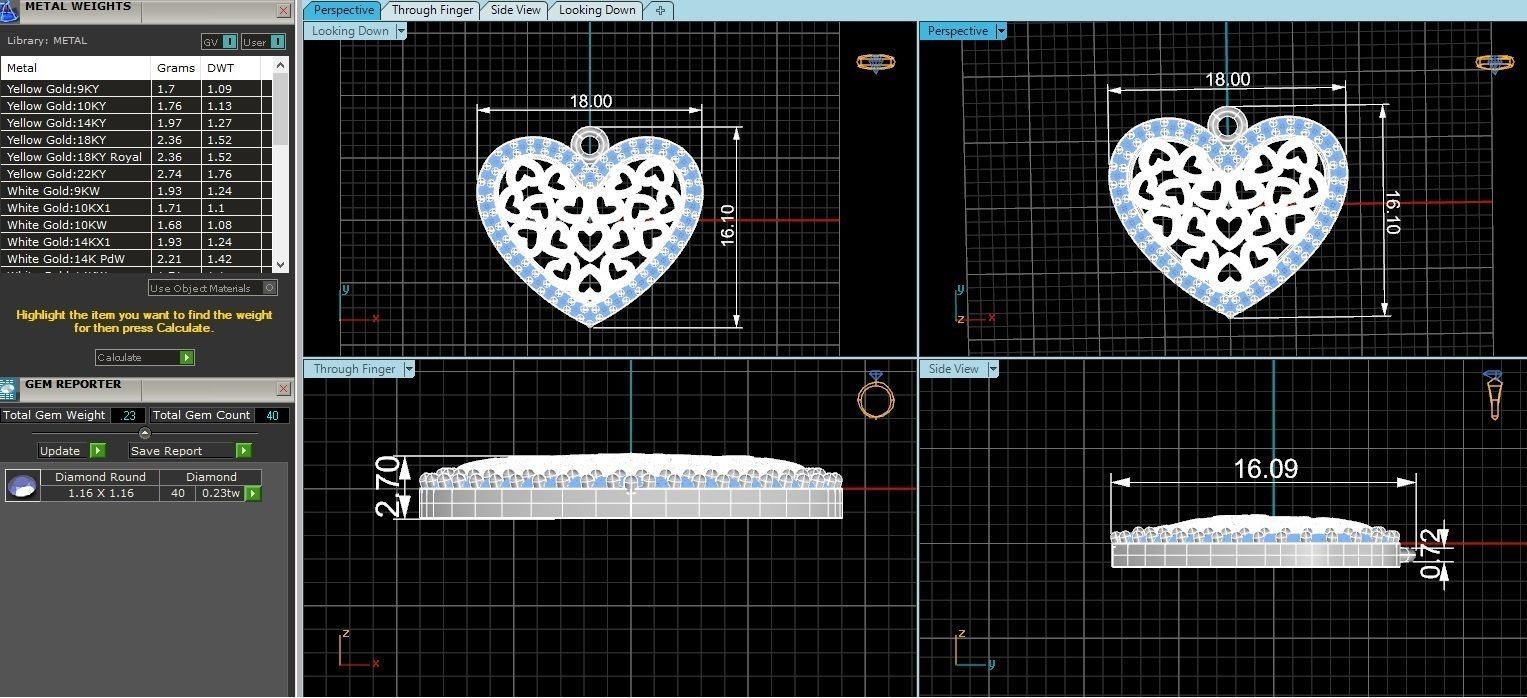Click the green arrow beside Calculate
This screenshot has width=1527, height=698.
pyautogui.click(x=186, y=358)
